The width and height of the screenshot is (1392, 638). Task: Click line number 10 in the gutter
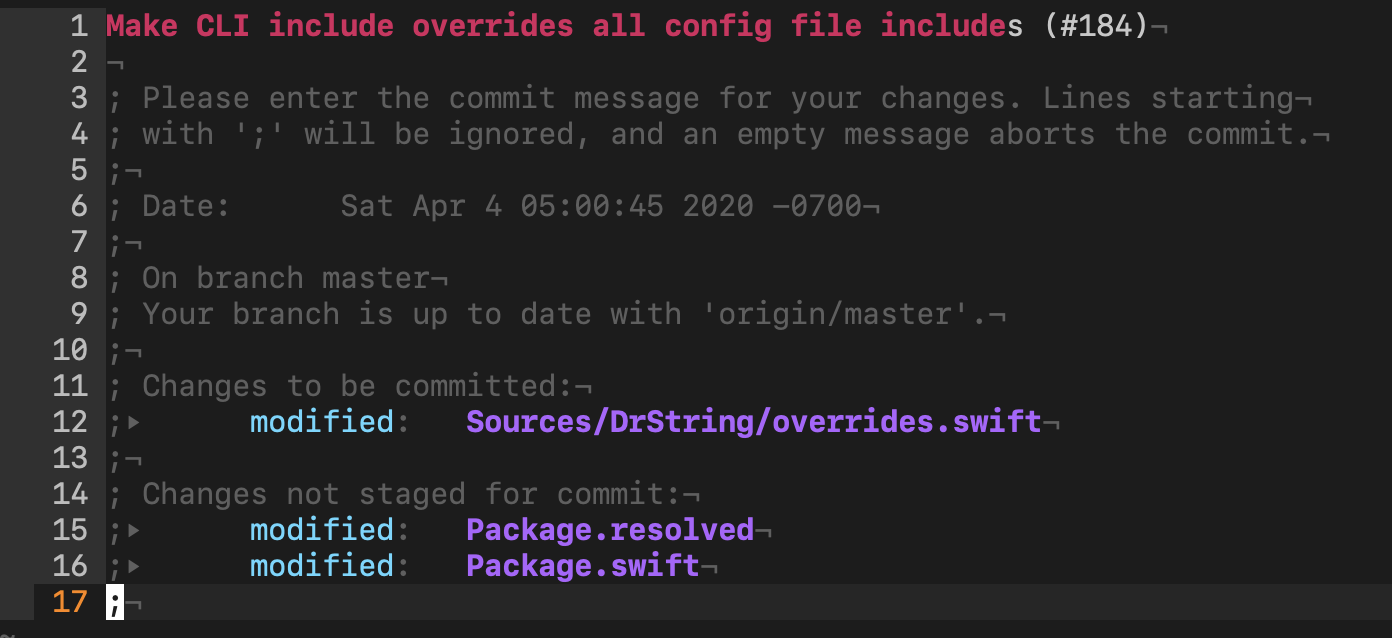[x=70, y=350]
